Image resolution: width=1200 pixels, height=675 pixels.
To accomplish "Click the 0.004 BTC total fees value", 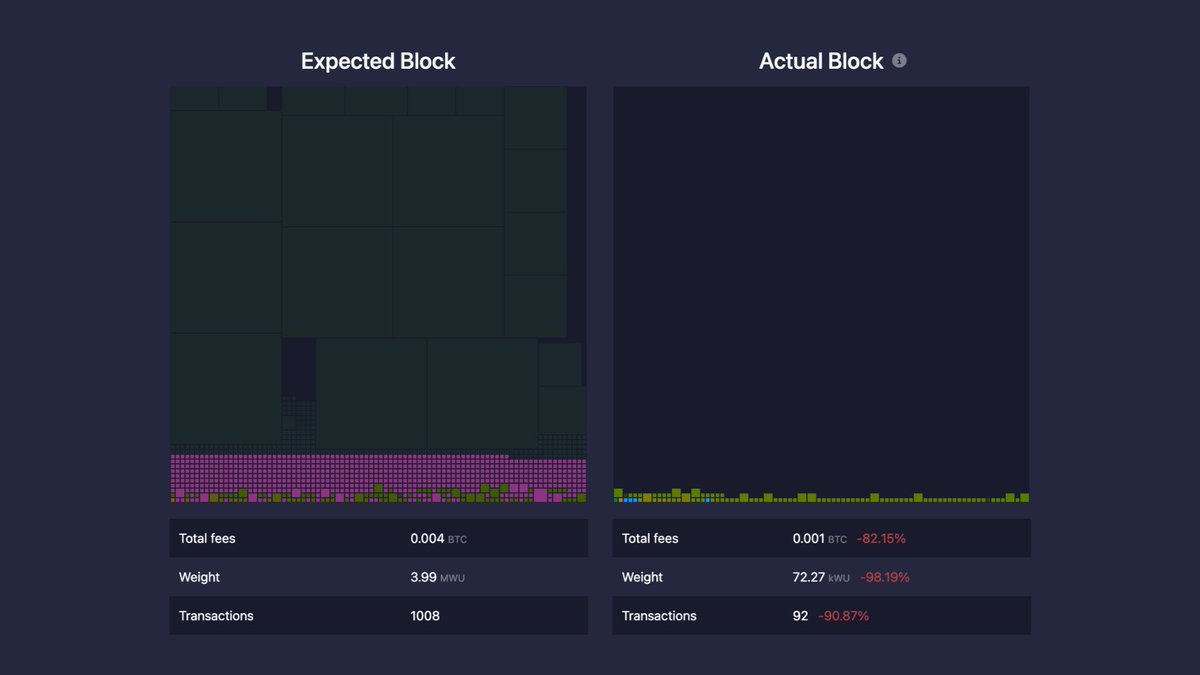I will (425, 538).
